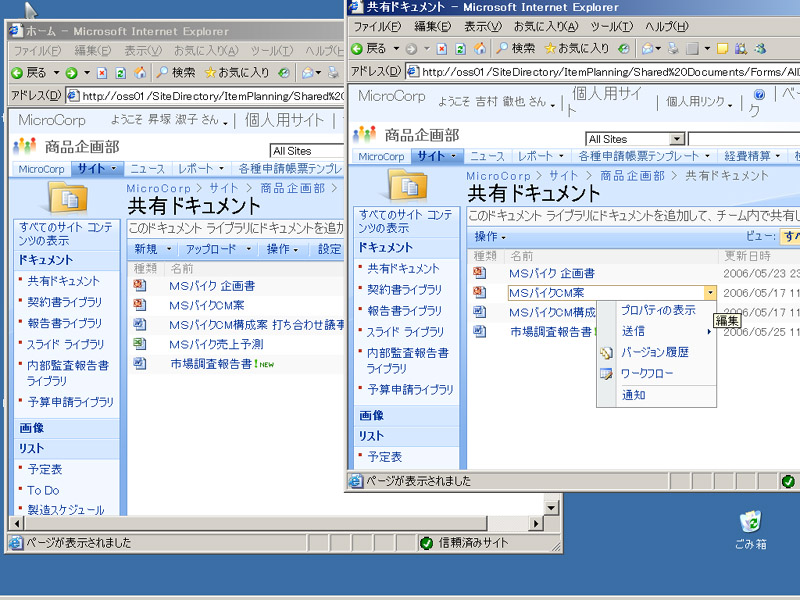Open the 商品企画部 site people logo in front window

point(364,135)
